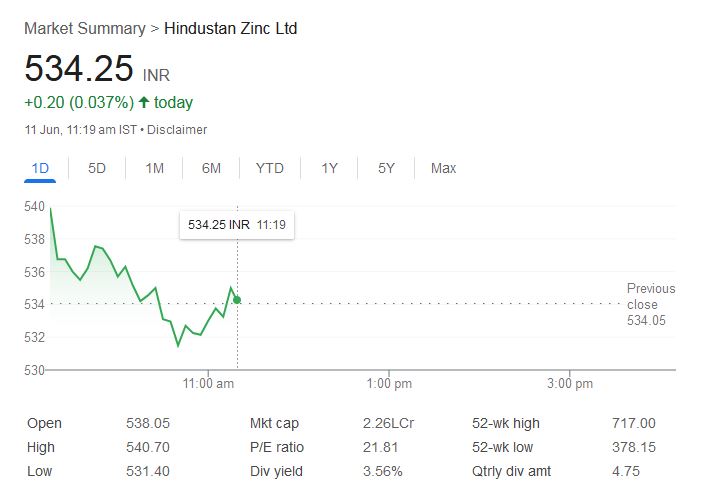Click the 534.25 INR chart tooltip
Screen dimensions: 710x500
237,225
